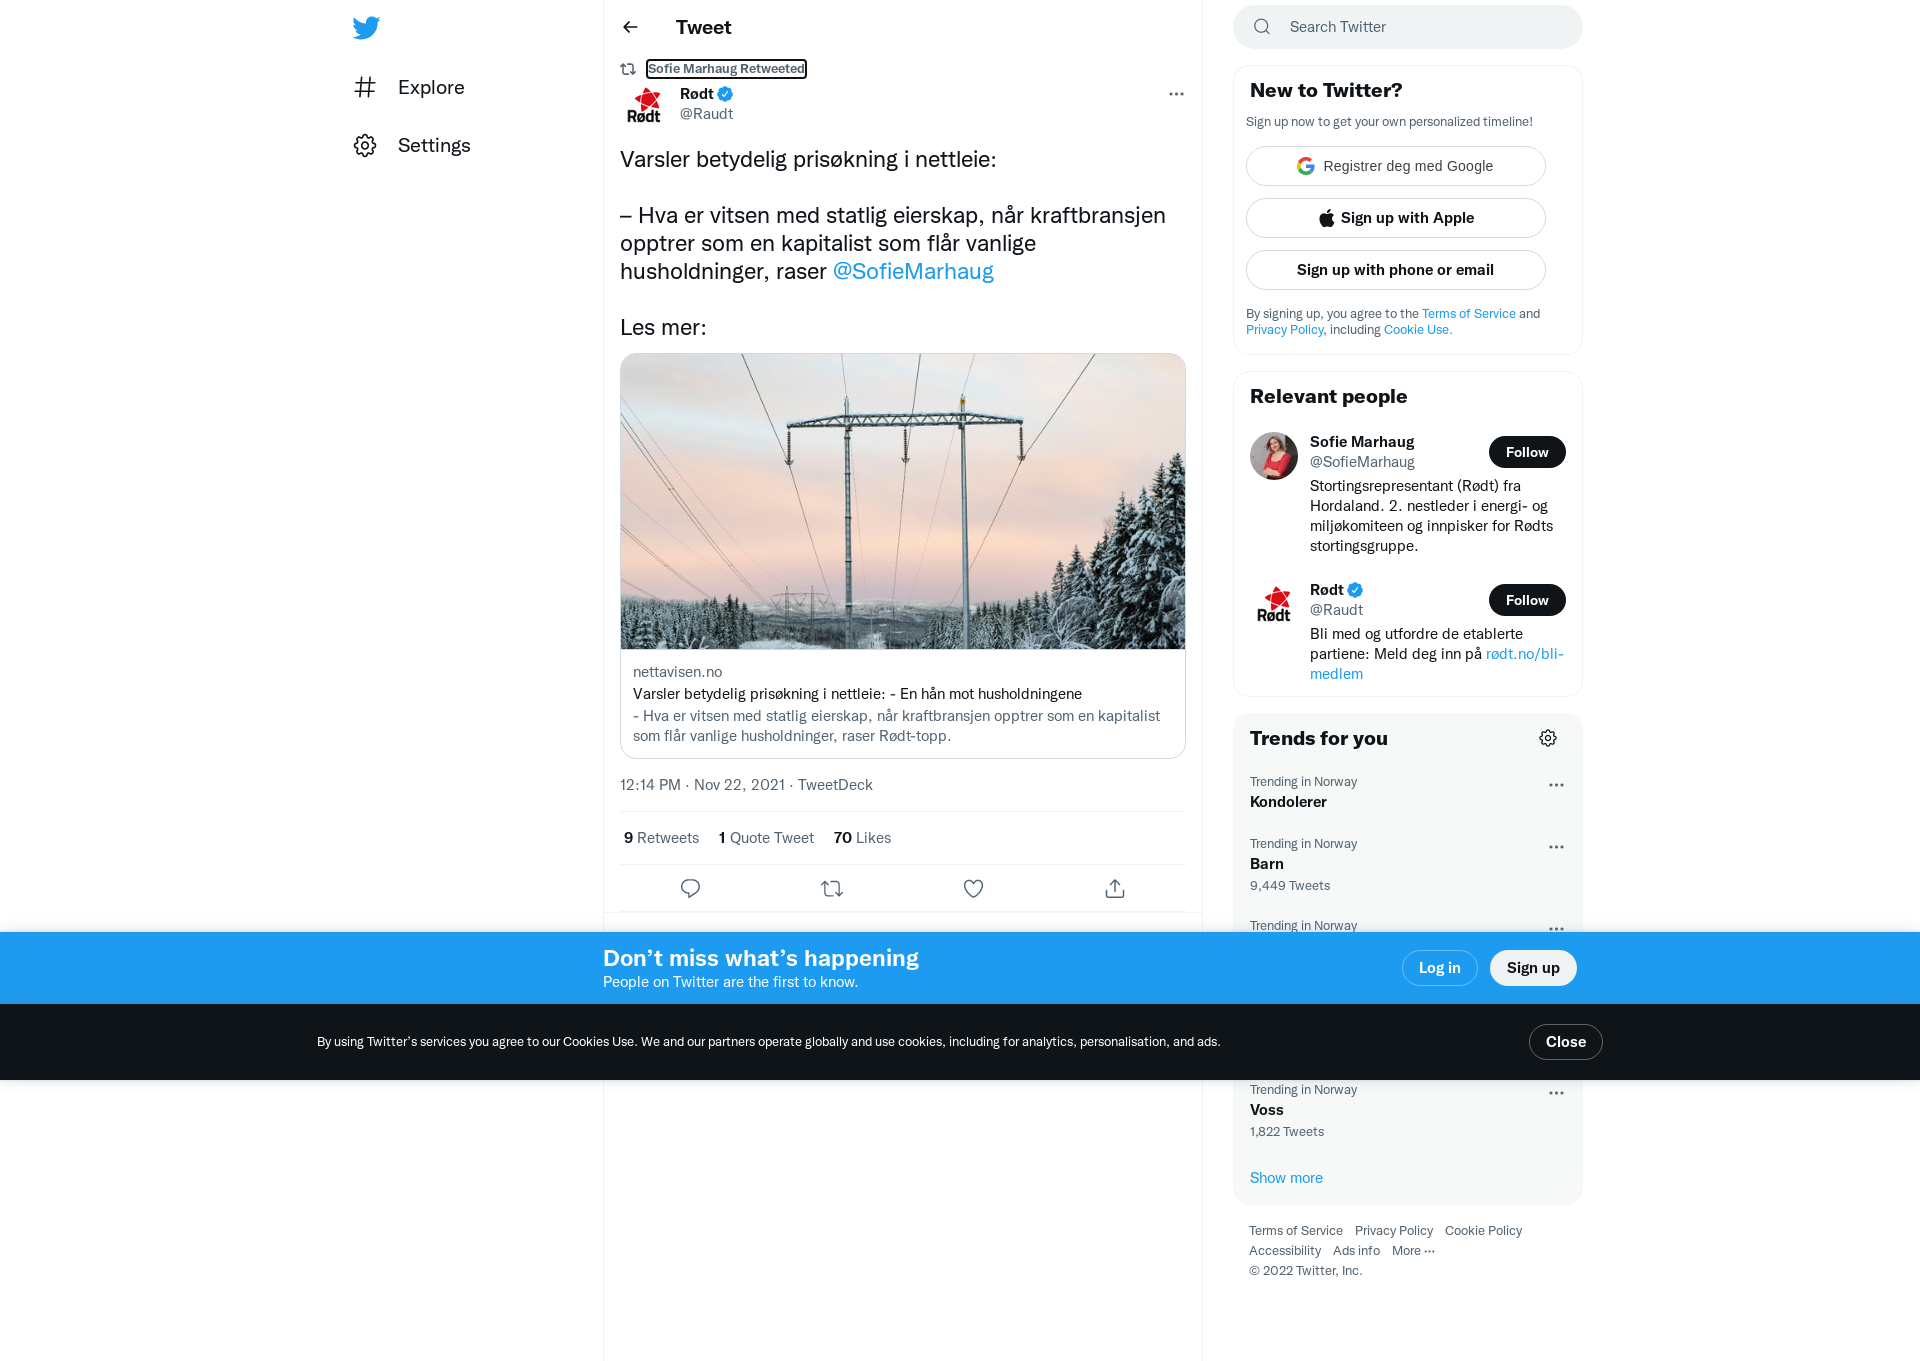This screenshot has height=1361, width=1920.
Task: Click the share tweet icon
Action: coord(1115,888)
